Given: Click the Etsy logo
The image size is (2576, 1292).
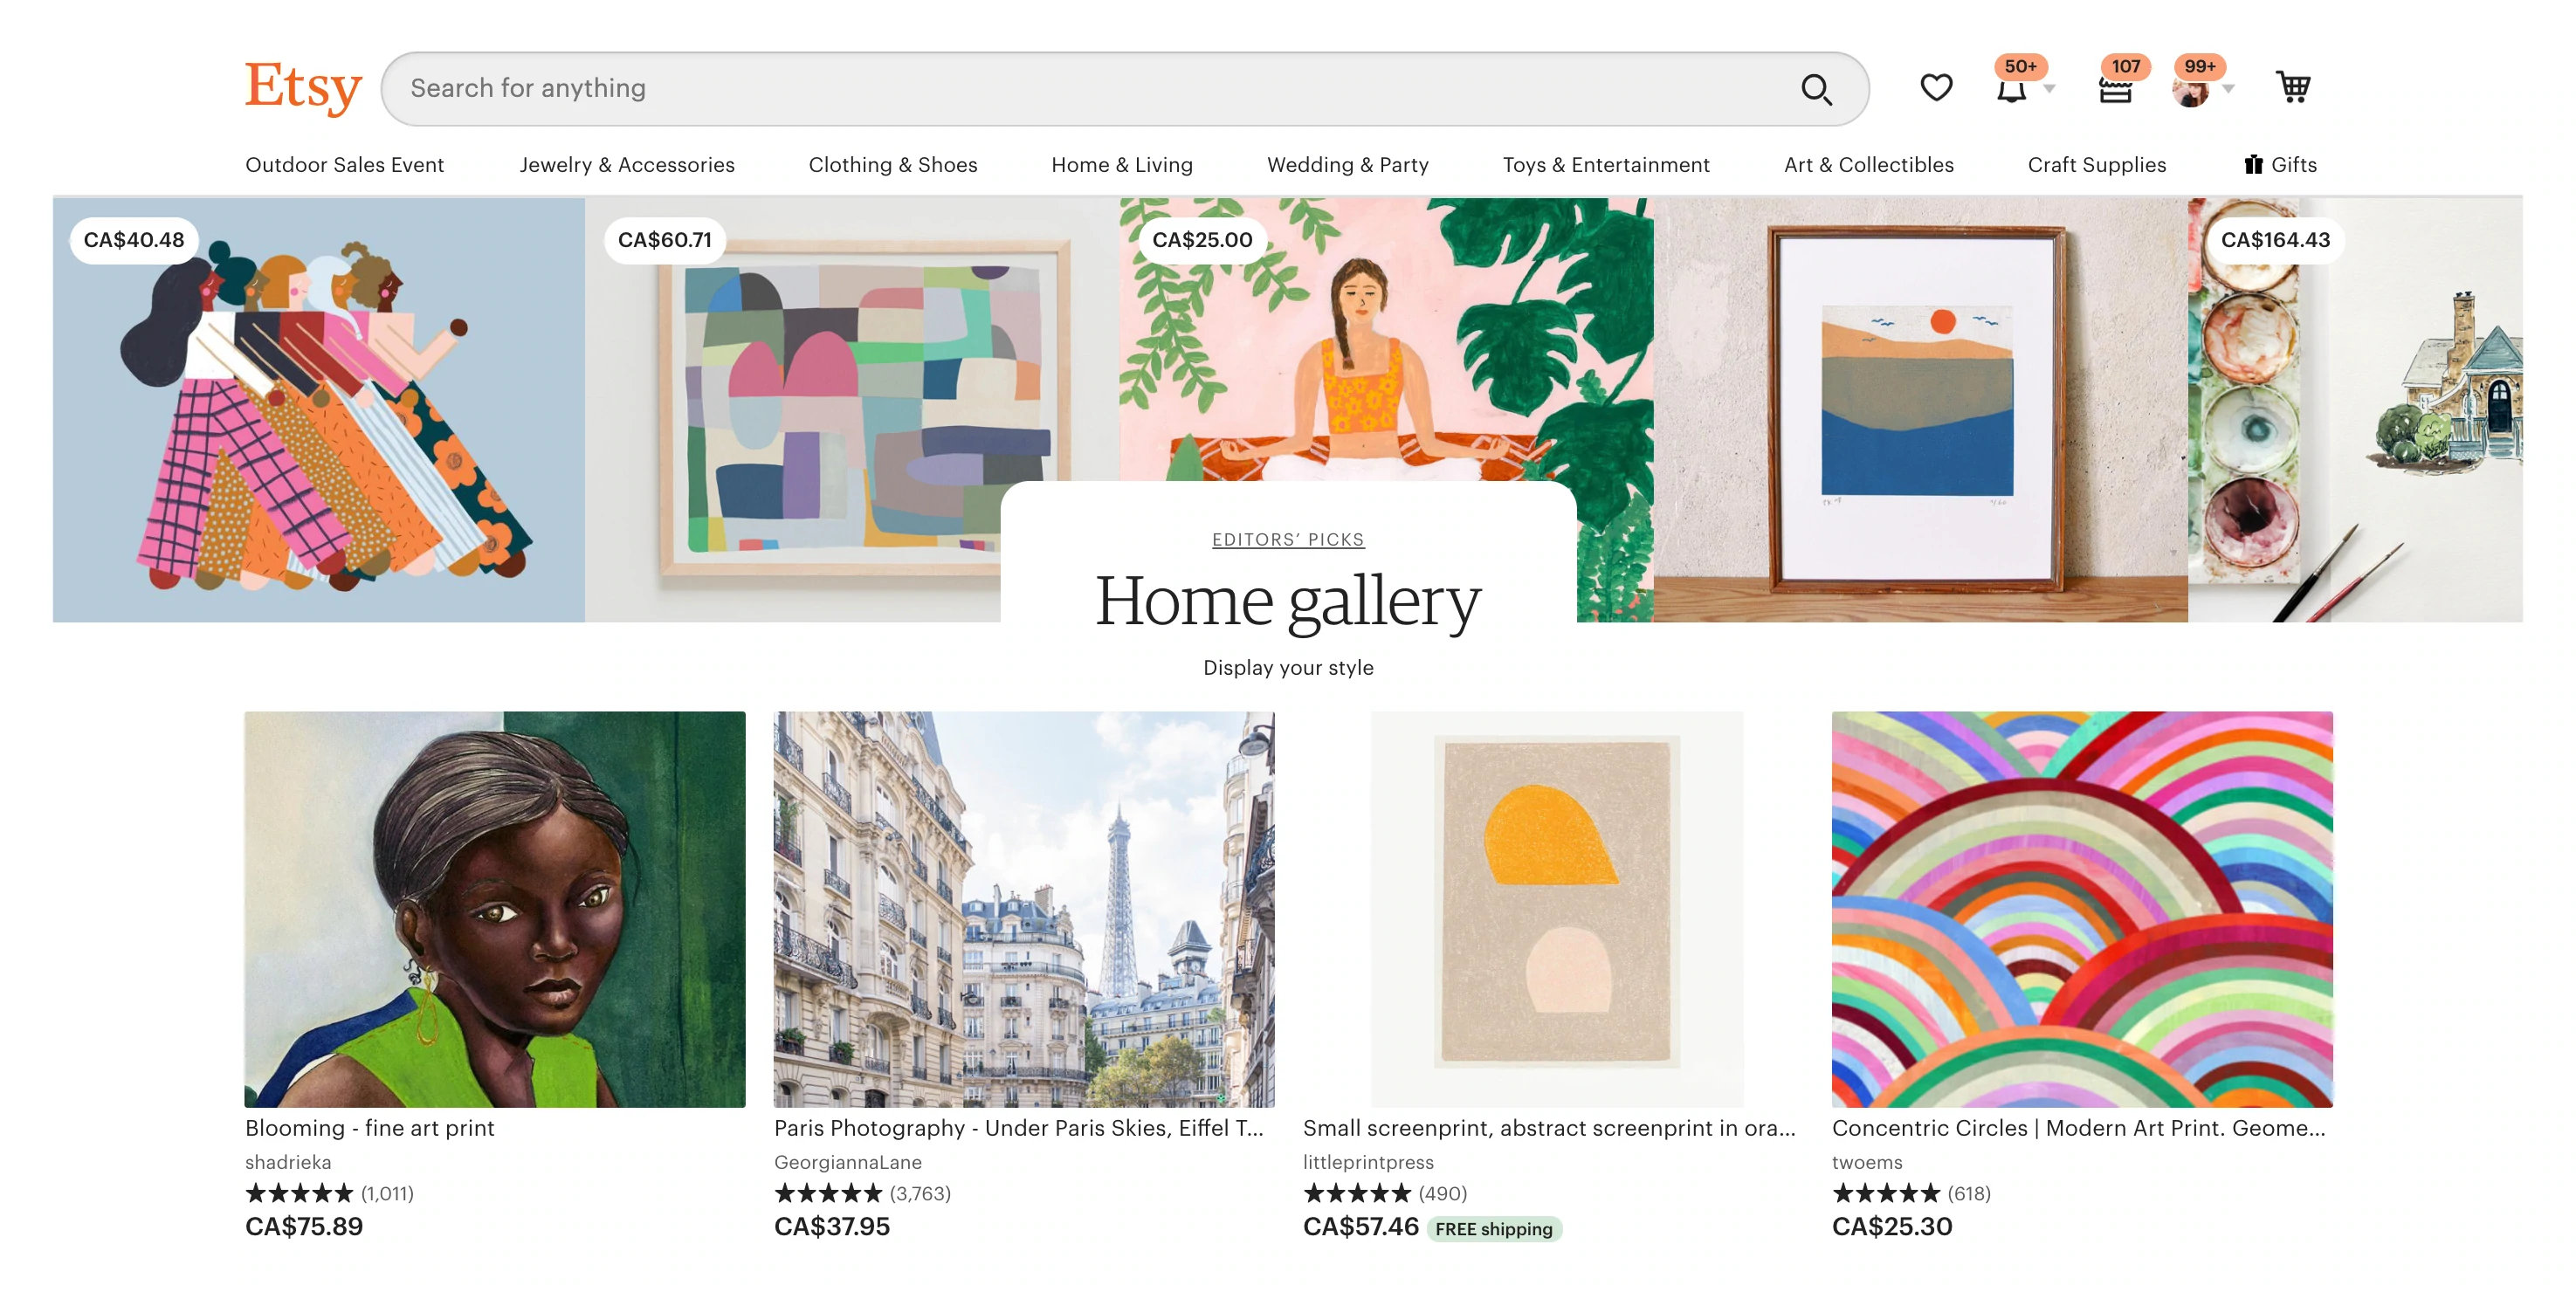Looking at the screenshot, I should coord(302,87).
